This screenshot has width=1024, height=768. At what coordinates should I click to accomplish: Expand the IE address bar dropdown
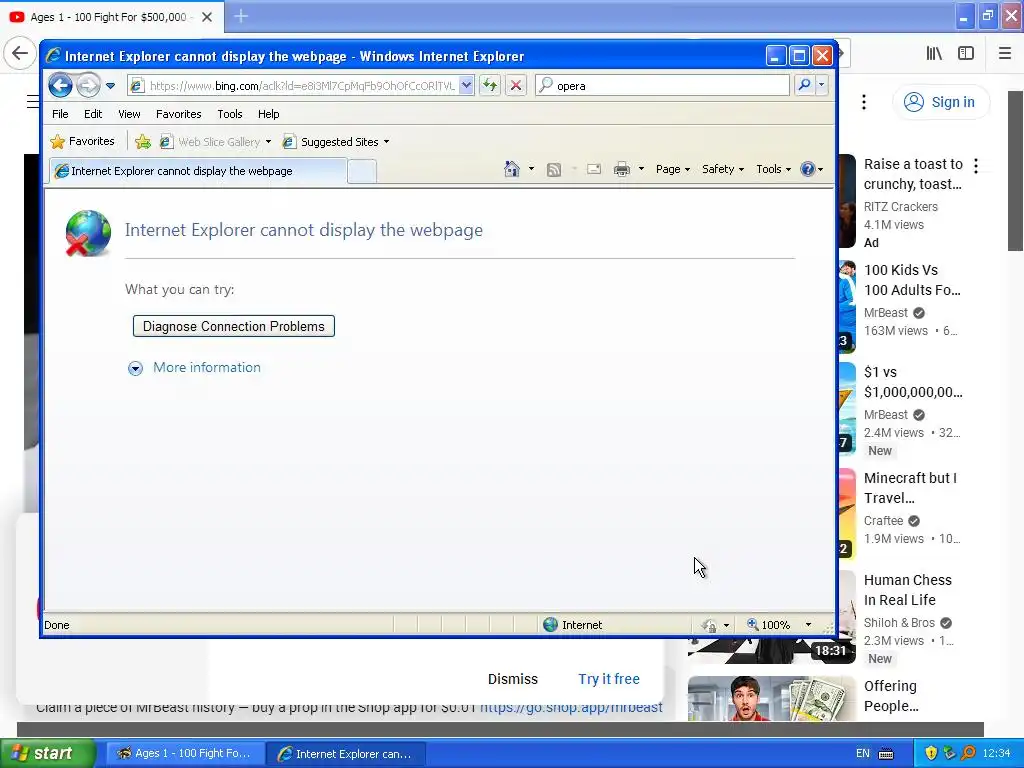[466, 85]
